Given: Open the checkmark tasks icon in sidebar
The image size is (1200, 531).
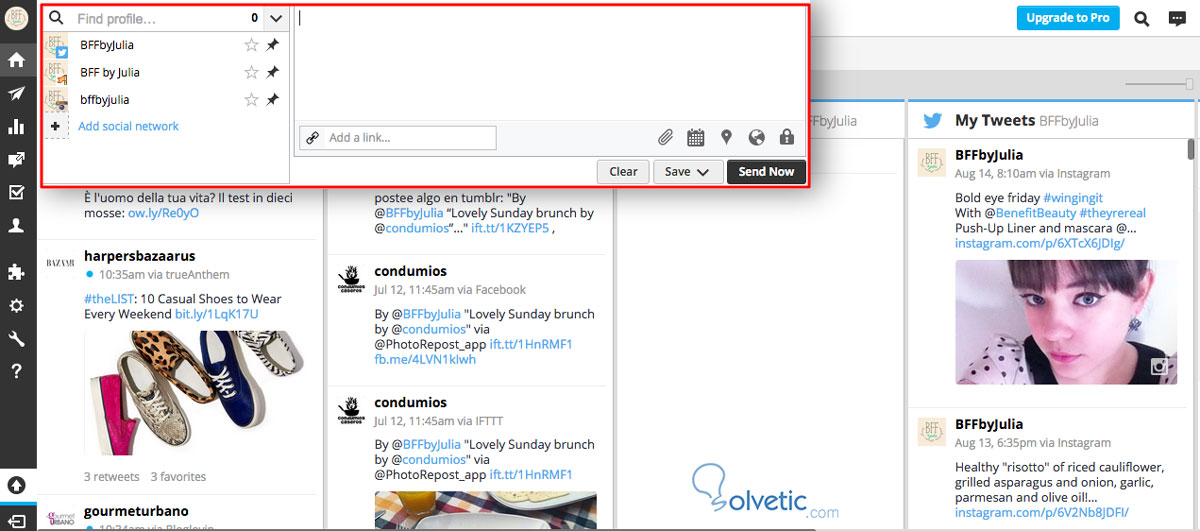Looking at the screenshot, I should (x=16, y=193).
